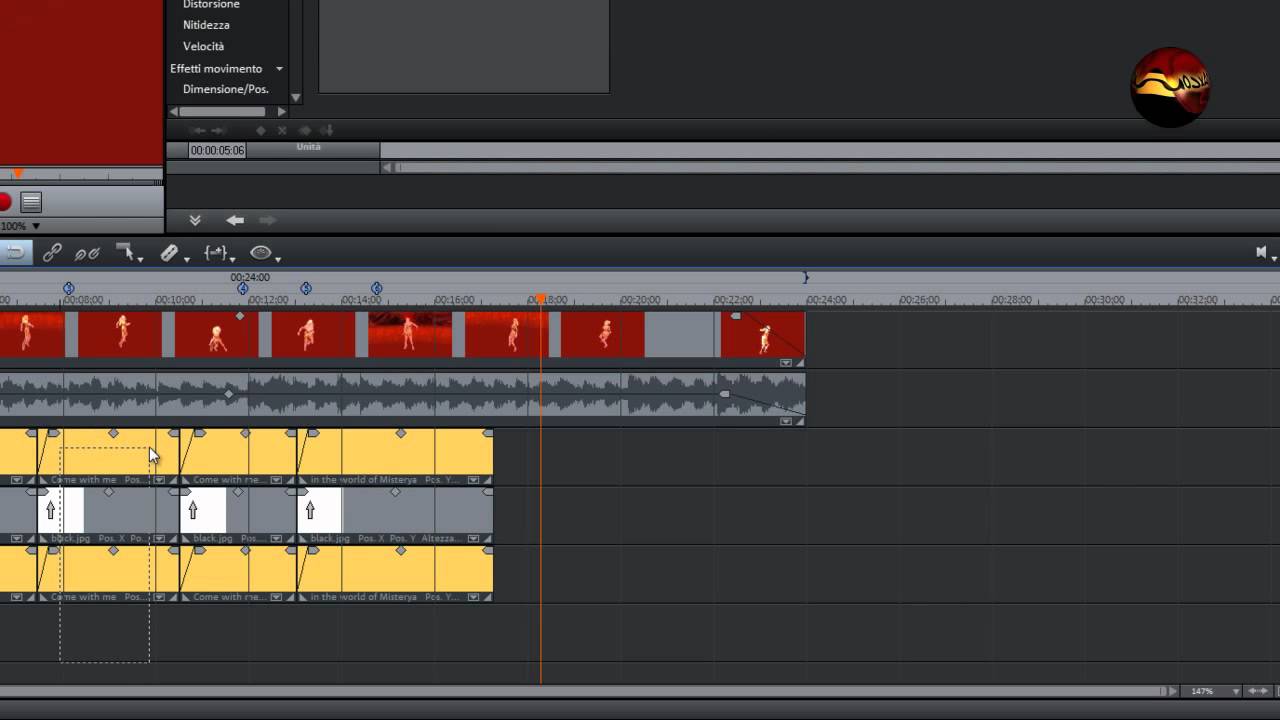Click upward arrow on third black.jpg clip
Image resolution: width=1280 pixels, height=720 pixels.
pyautogui.click(x=310, y=511)
